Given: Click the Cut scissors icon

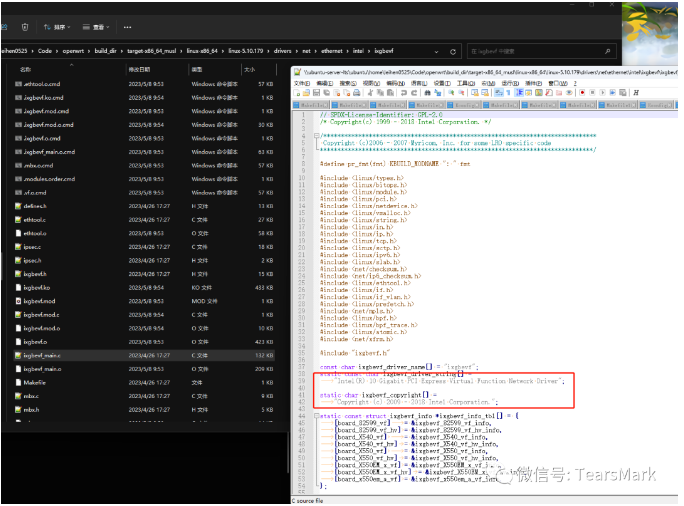Looking at the screenshot, I should click(370, 92).
